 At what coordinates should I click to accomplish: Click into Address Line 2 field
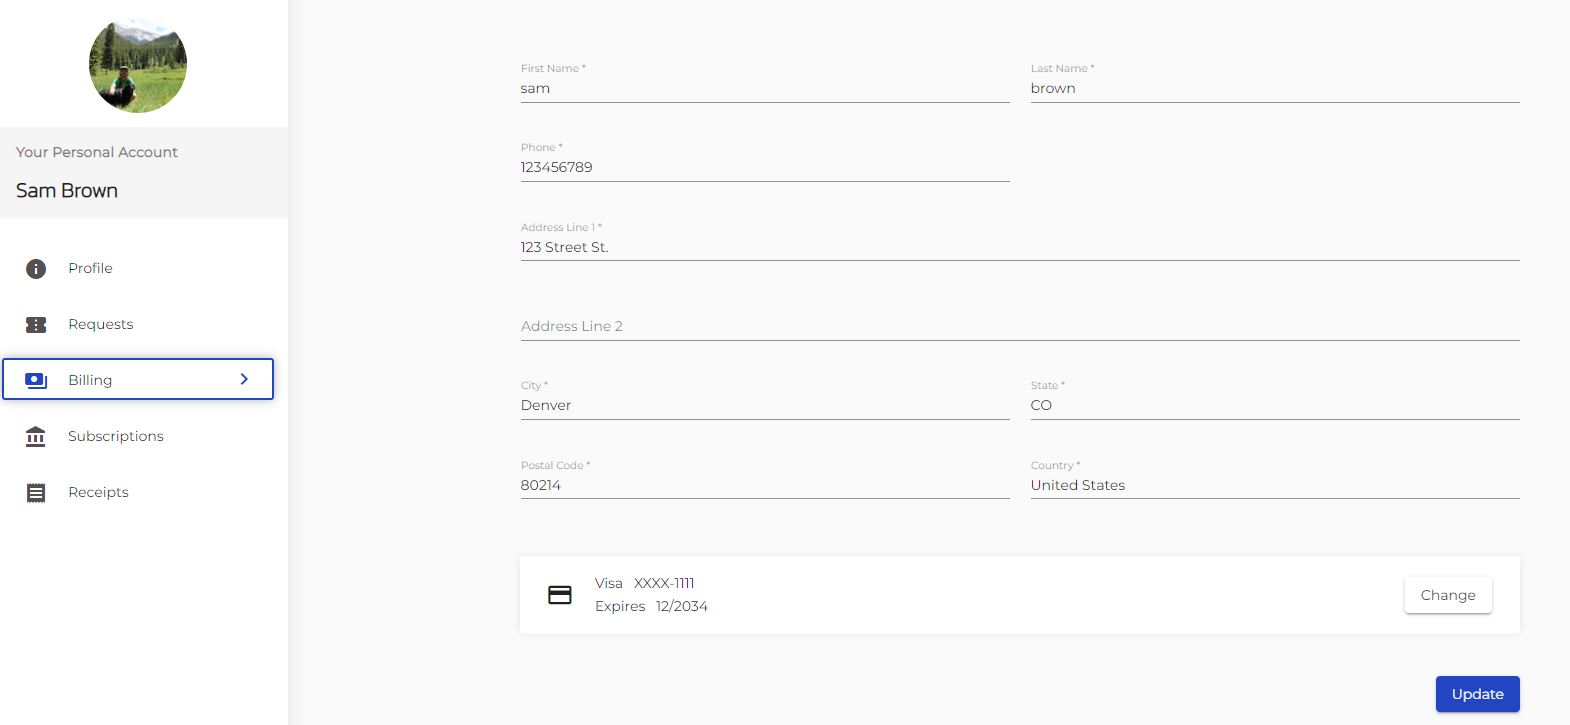pos(1019,326)
